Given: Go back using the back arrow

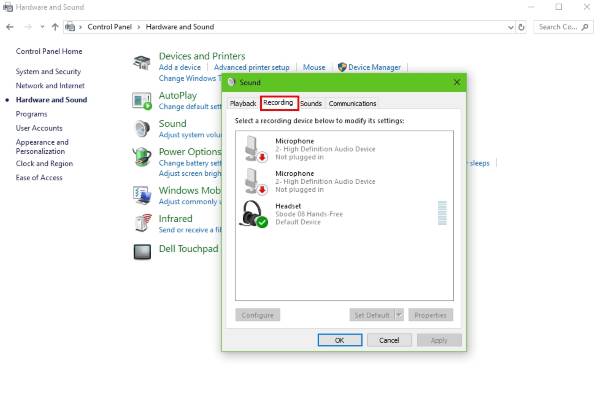Looking at the screenshot, I should point(10,27).
